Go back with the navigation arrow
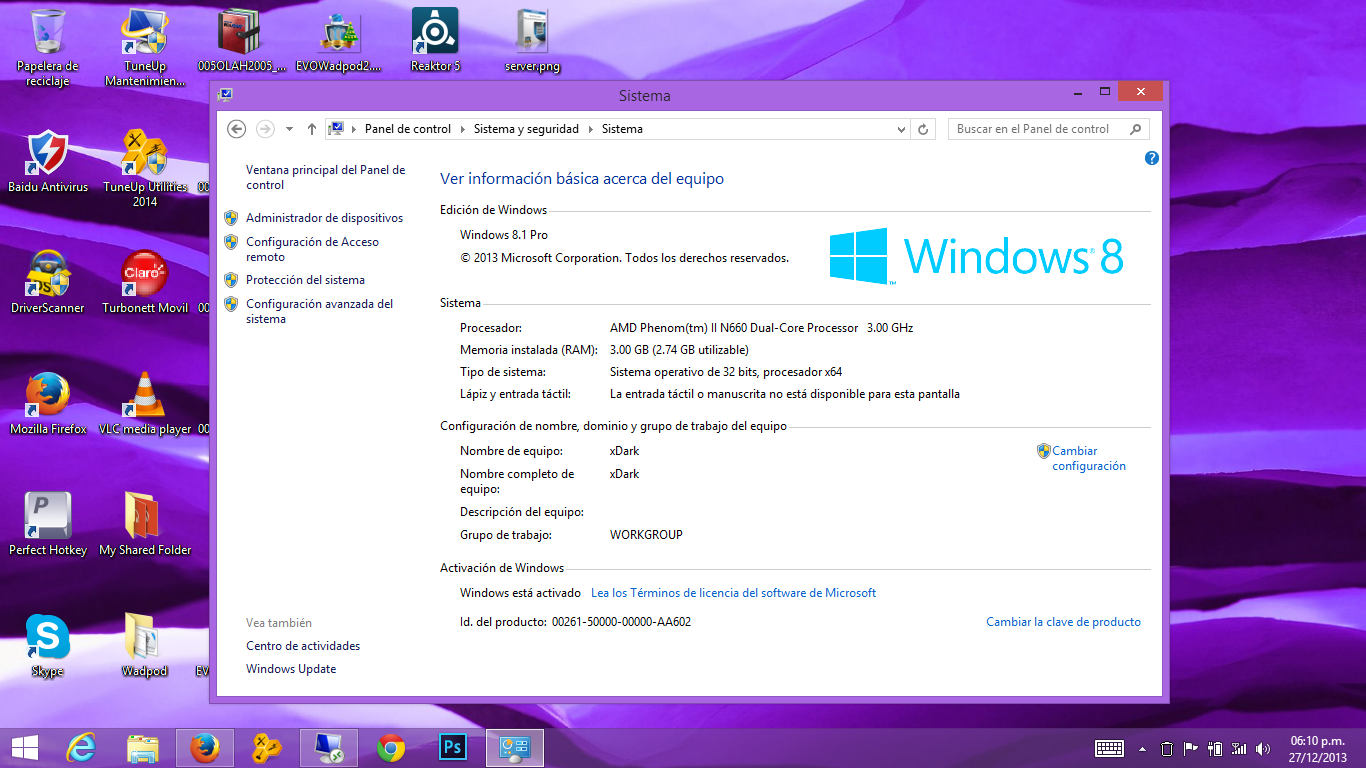1366x768 pixels. [237, 129]
